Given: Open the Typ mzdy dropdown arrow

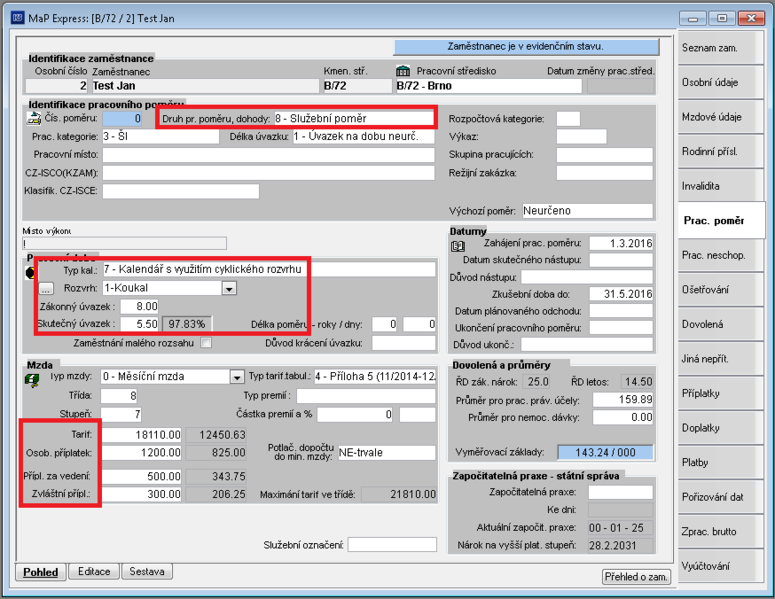Looking at the screenshot, I should click(x=237, y=377).
